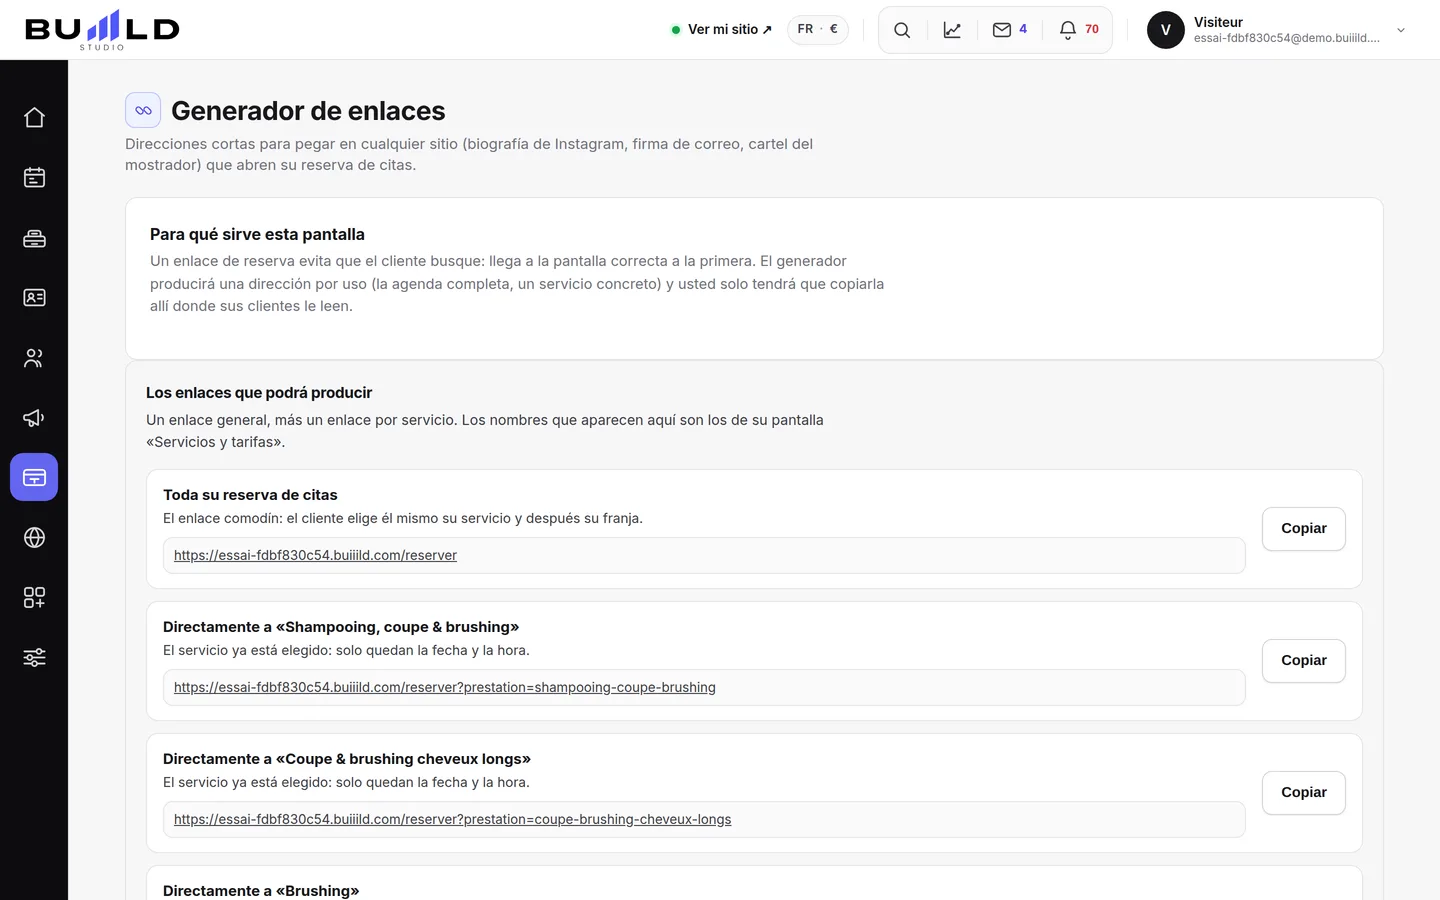Click the 'Directamente a «Brushing»' title

[x=261, y=891]
